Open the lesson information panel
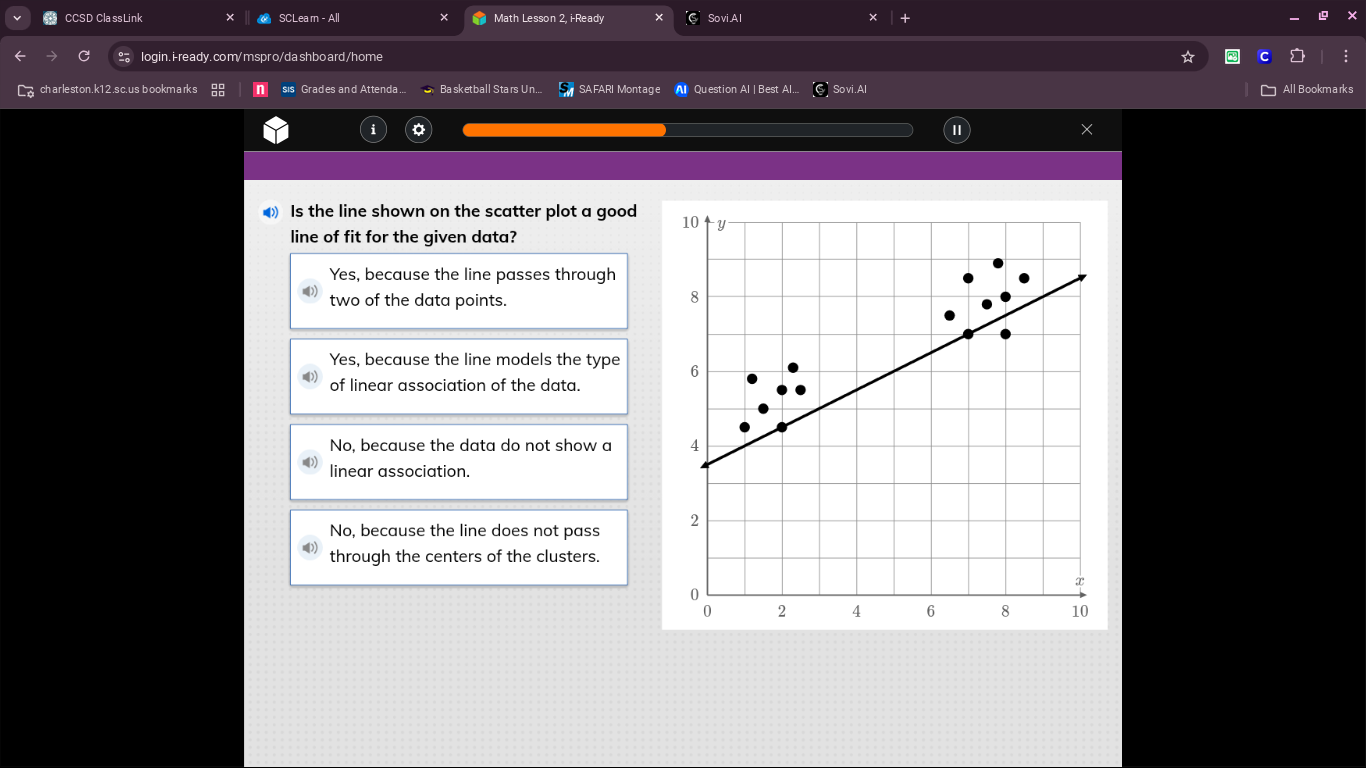Image resolution: width=1366 pixels, height=768 pixels. (x=373, y=129)
